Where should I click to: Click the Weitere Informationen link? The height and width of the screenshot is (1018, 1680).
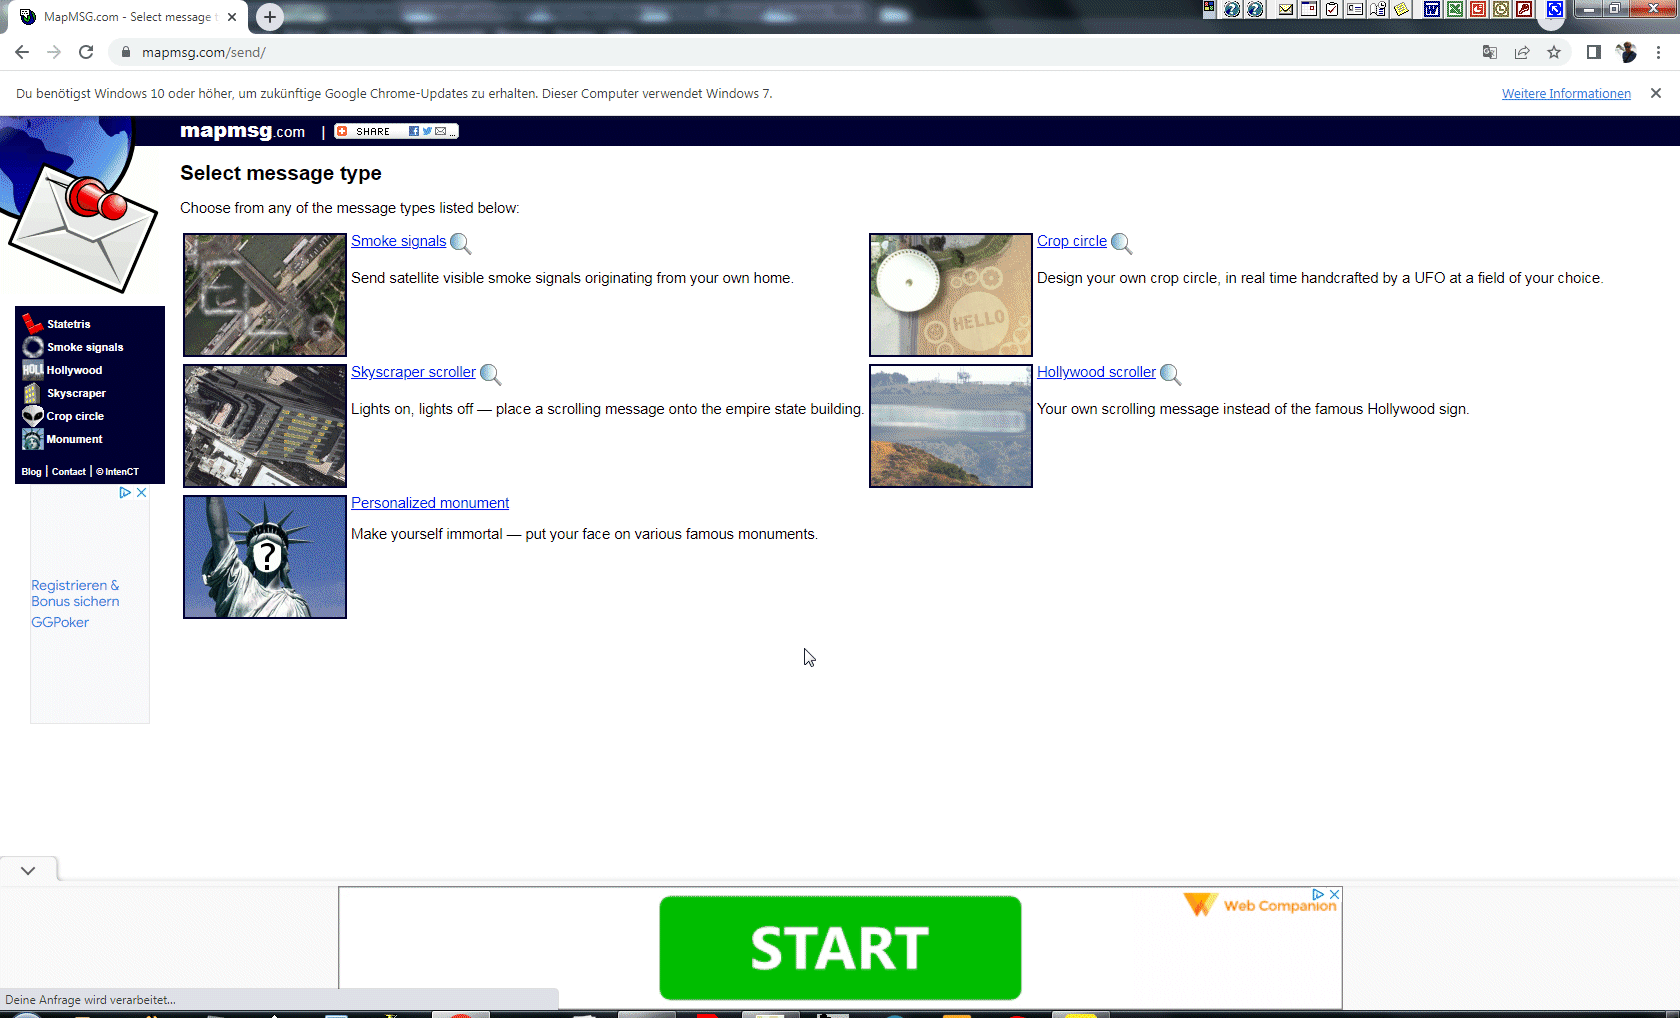tap(1566, 94)
